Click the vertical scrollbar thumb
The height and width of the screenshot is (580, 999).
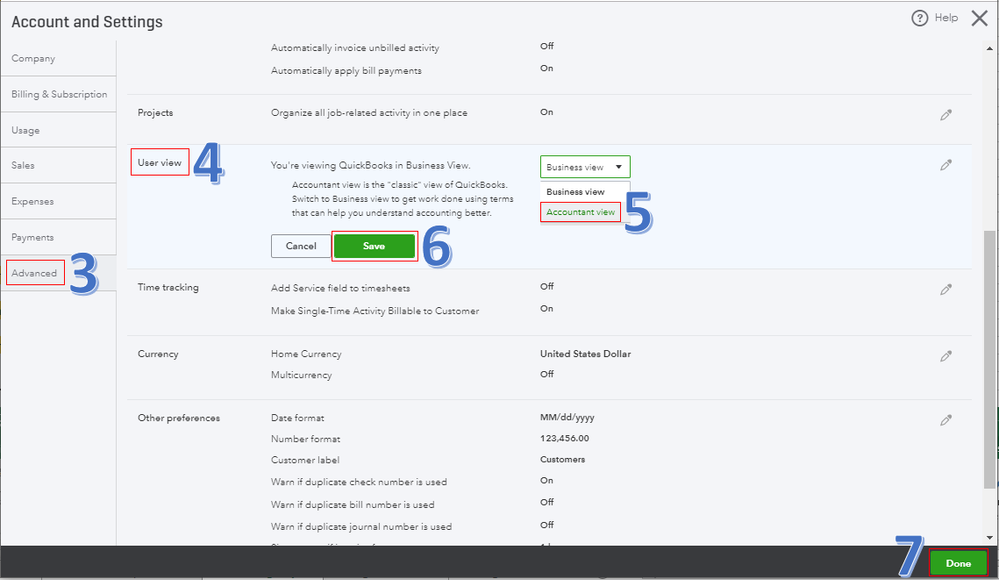989,359
